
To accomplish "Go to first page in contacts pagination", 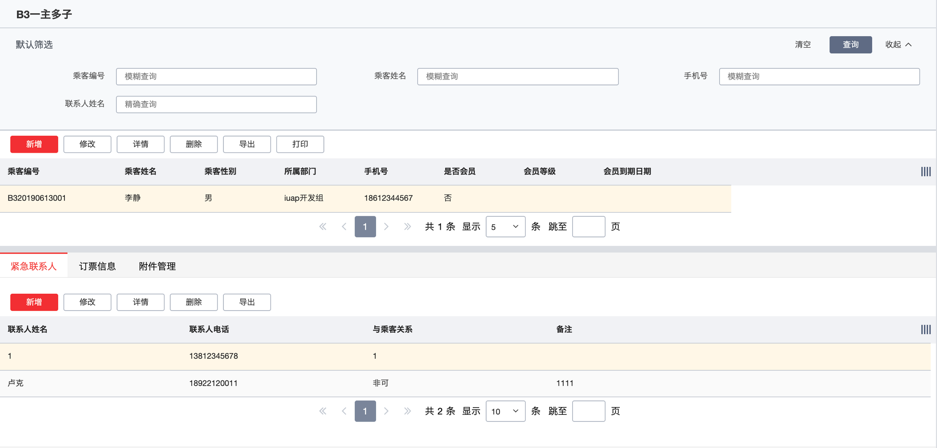I will 323,411.
